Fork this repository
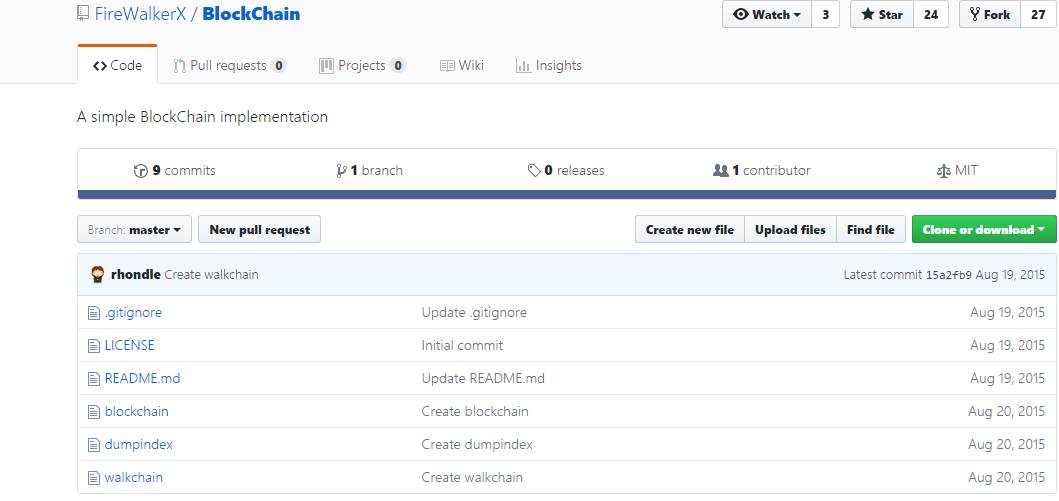1059x501 pixels. (x=990, y=14)
